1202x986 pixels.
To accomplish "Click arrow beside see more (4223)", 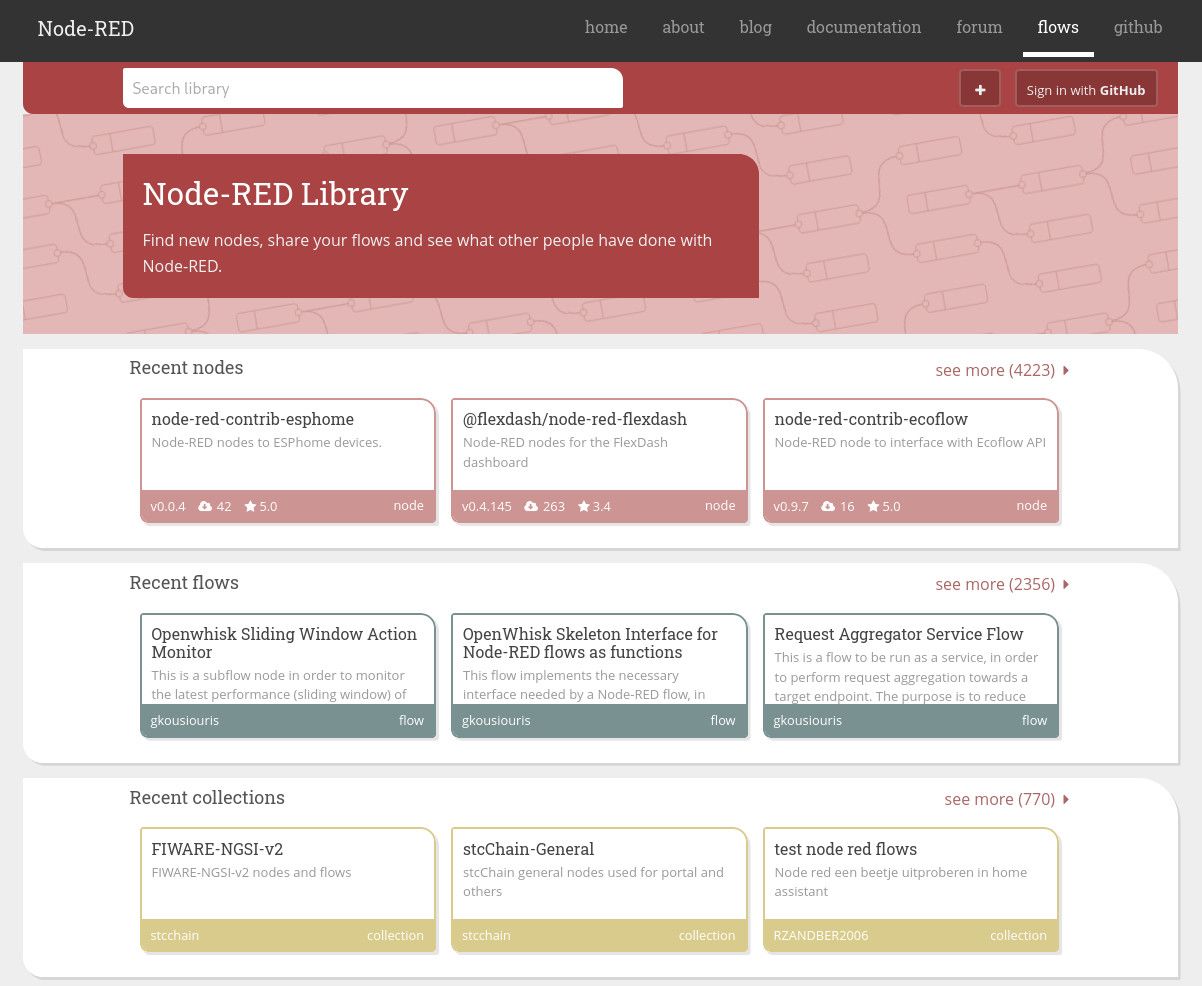I will 1066,370.
